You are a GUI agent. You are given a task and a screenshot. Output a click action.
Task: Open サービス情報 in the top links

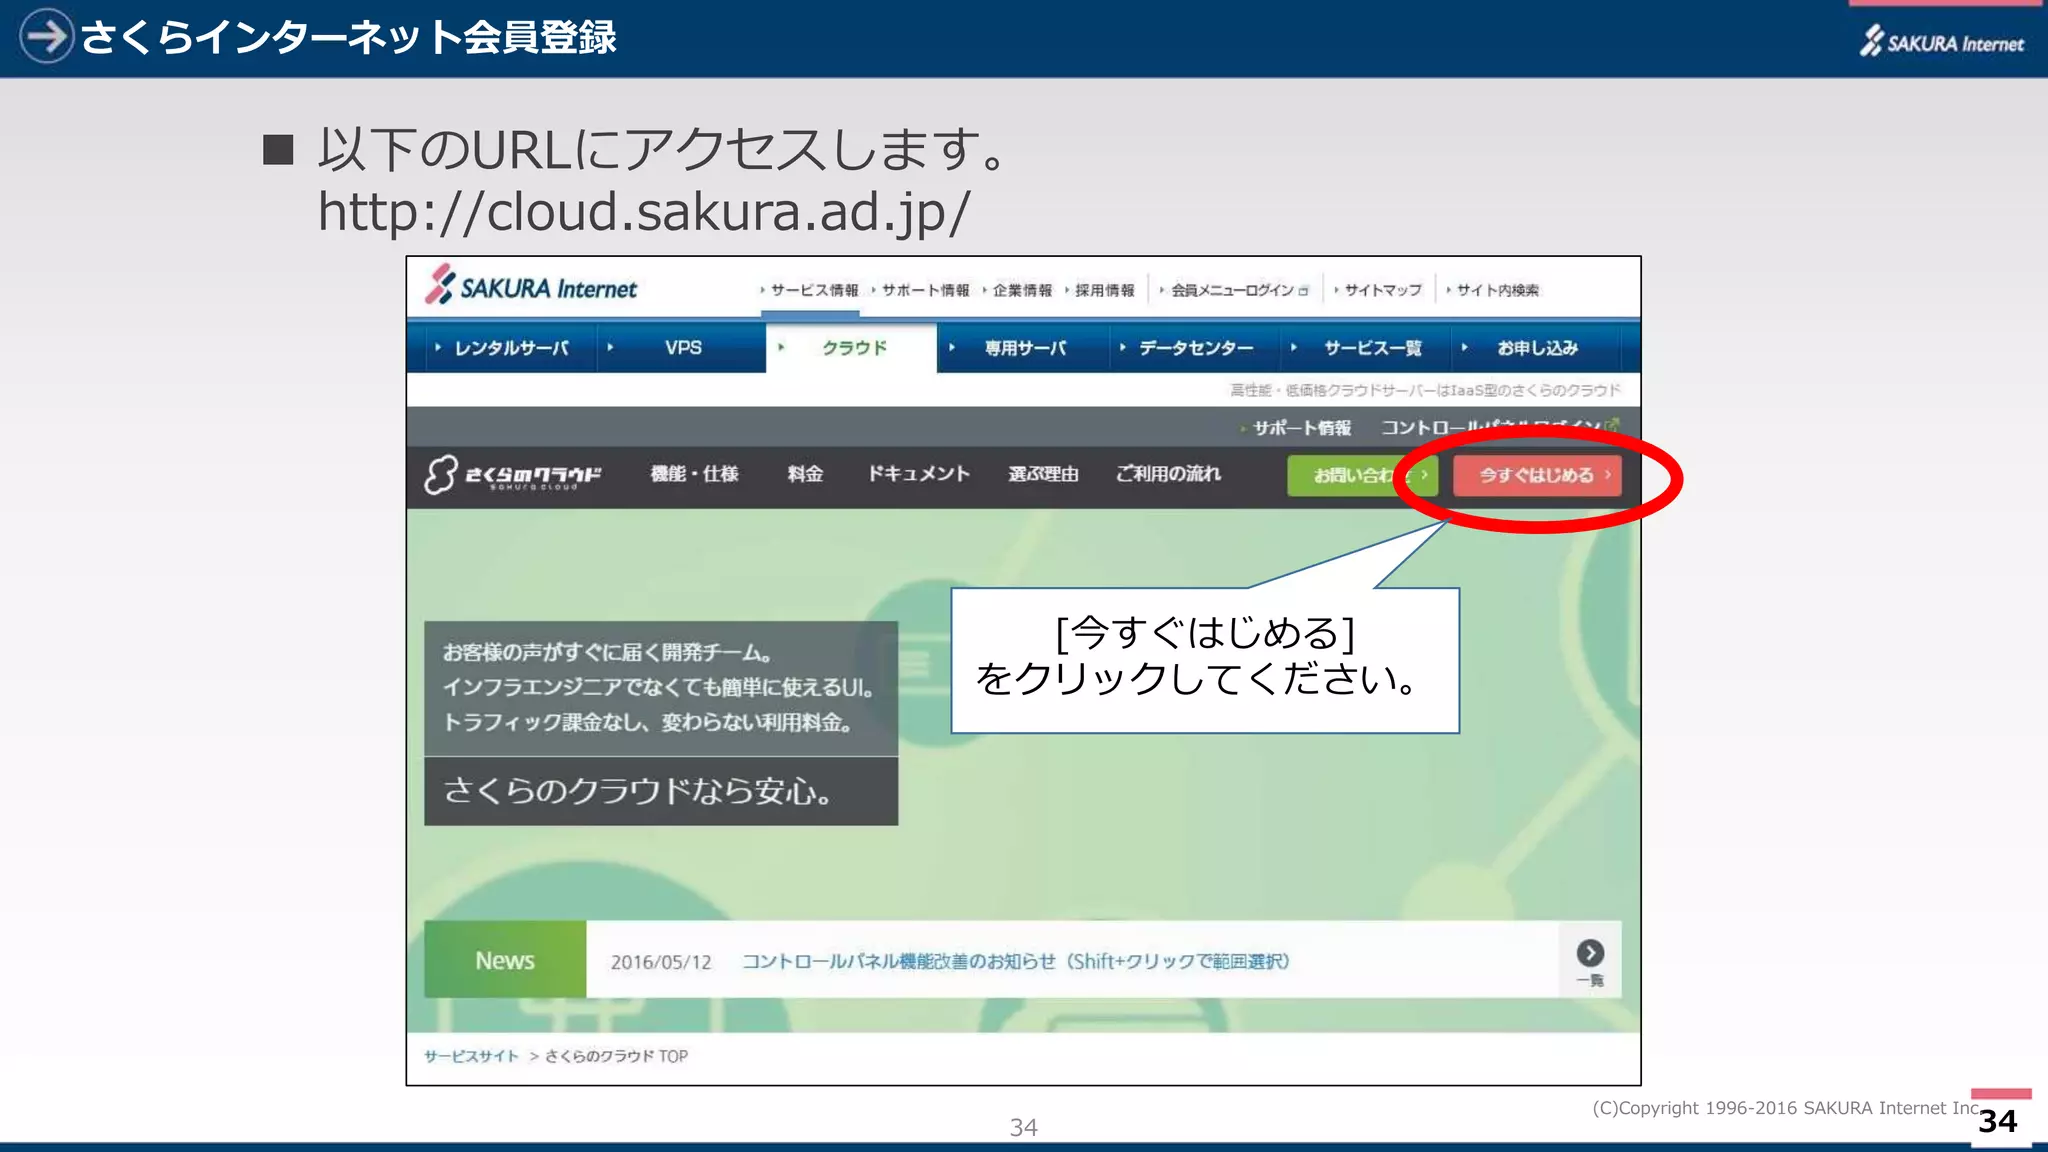[814, 290]
